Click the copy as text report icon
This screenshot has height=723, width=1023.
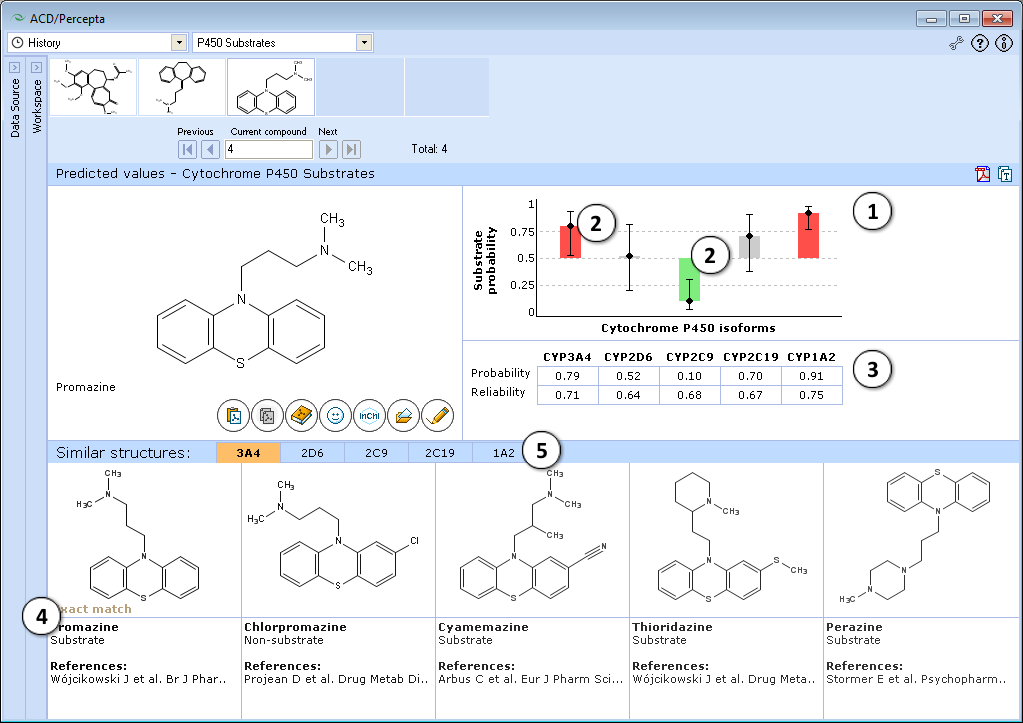tap(1005, 174)
